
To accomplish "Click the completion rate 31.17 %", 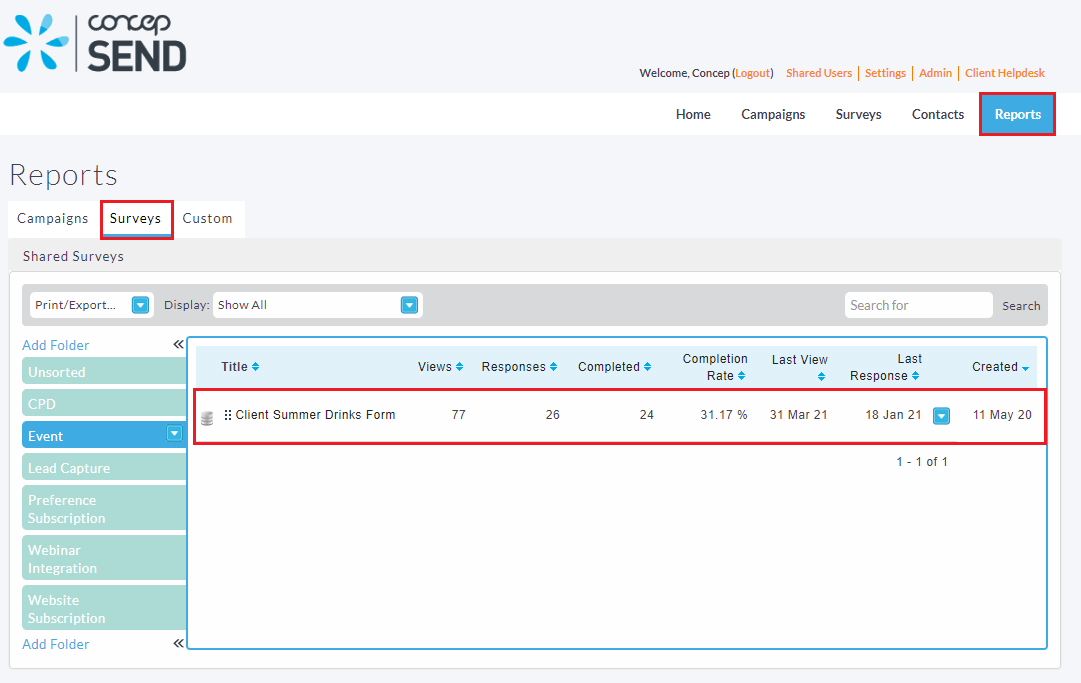I will [724, 415].
